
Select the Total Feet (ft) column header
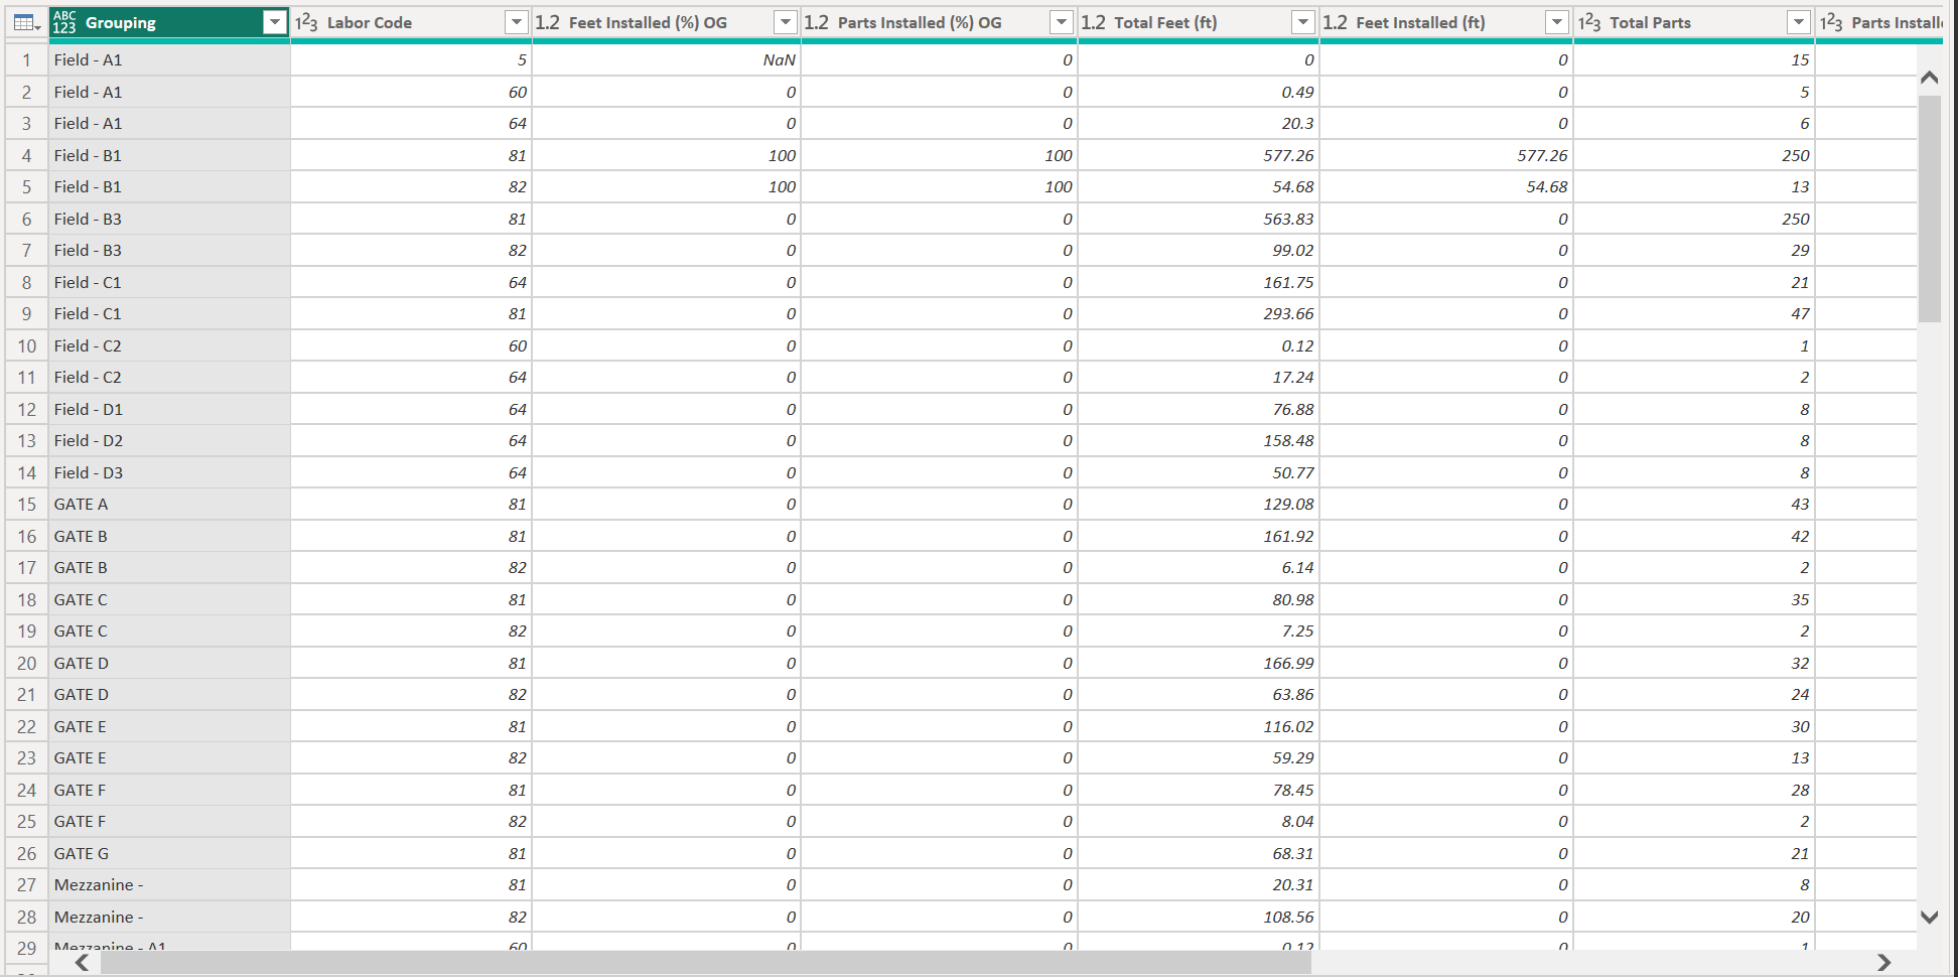pyautogui.click(x=1198, y=22)
